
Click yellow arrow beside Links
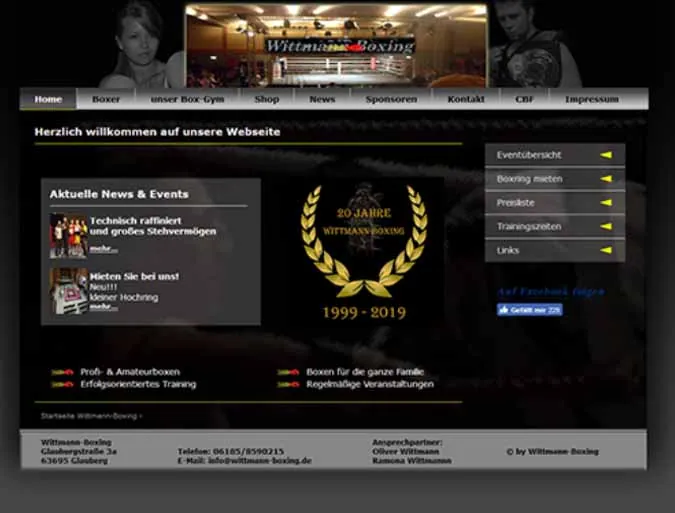point(606,250)
